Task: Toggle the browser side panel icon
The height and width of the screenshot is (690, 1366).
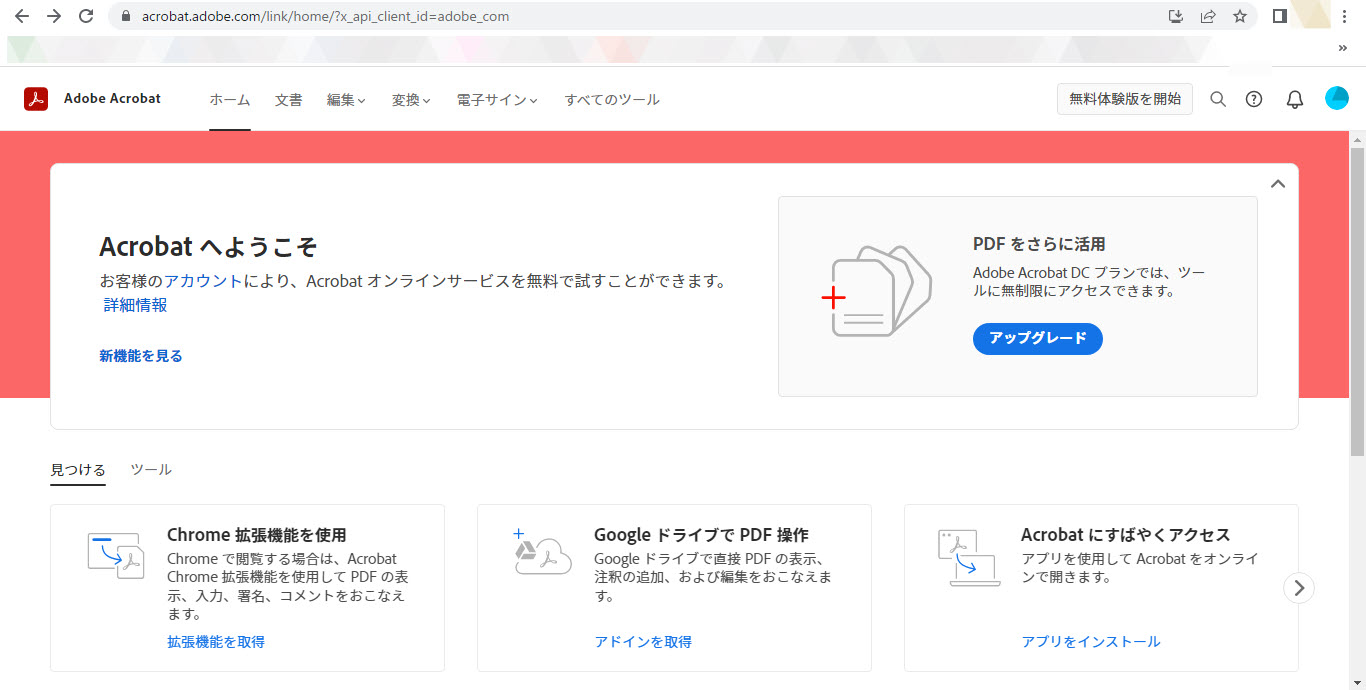Action: [x=1279, y=16]
